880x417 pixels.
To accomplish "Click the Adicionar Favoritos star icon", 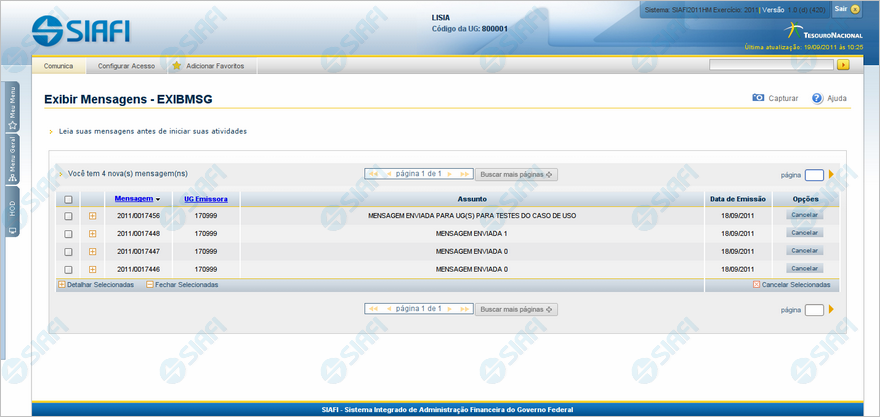I will [x=177, y=66].
